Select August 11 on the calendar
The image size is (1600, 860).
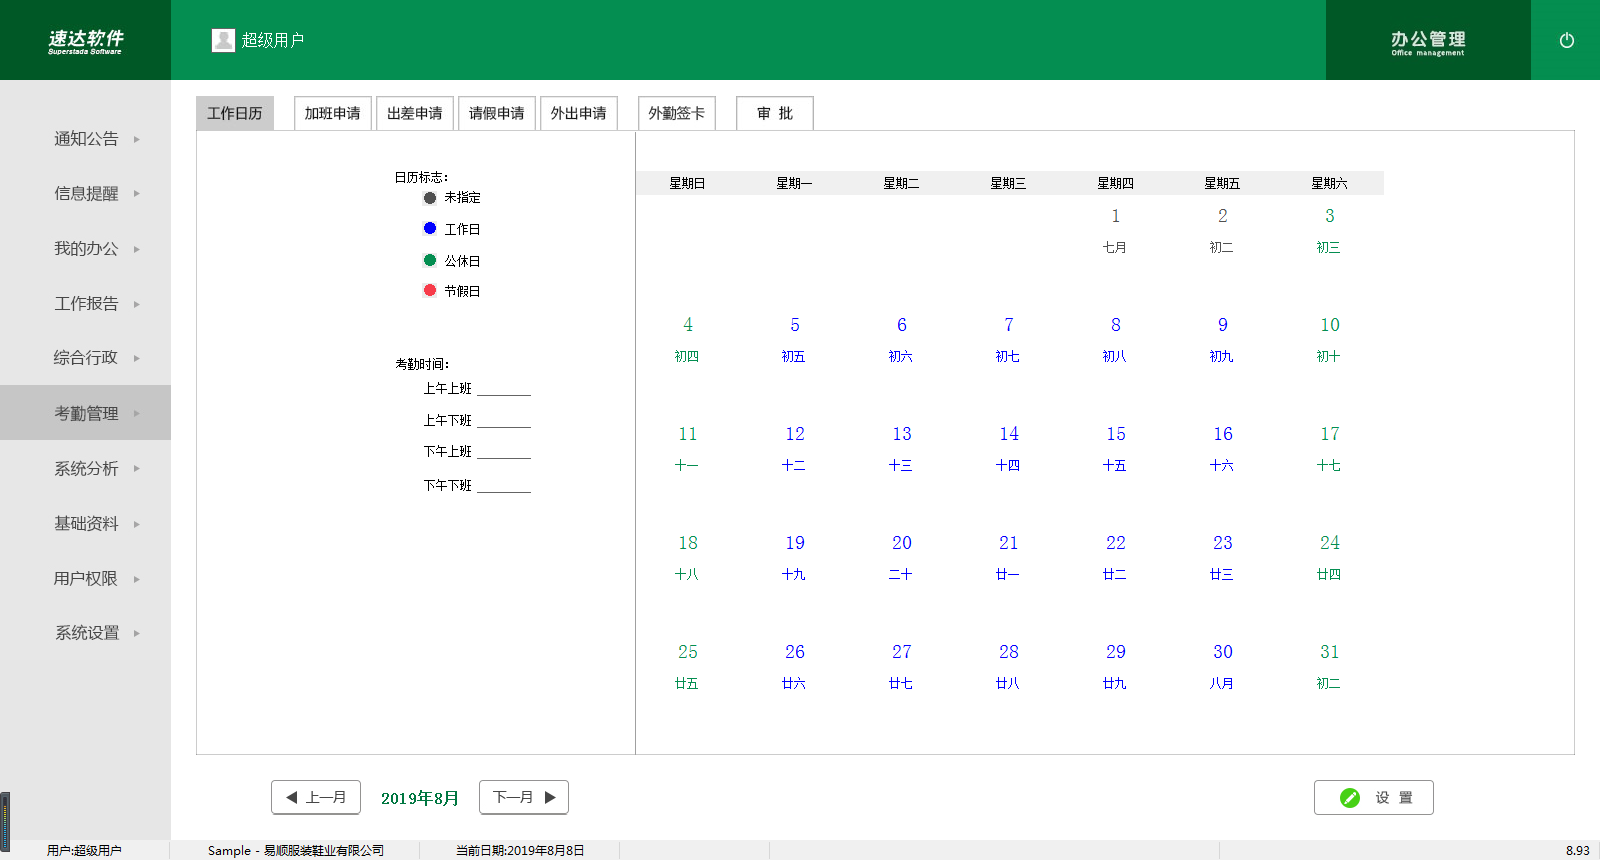(x=688, y=434)
